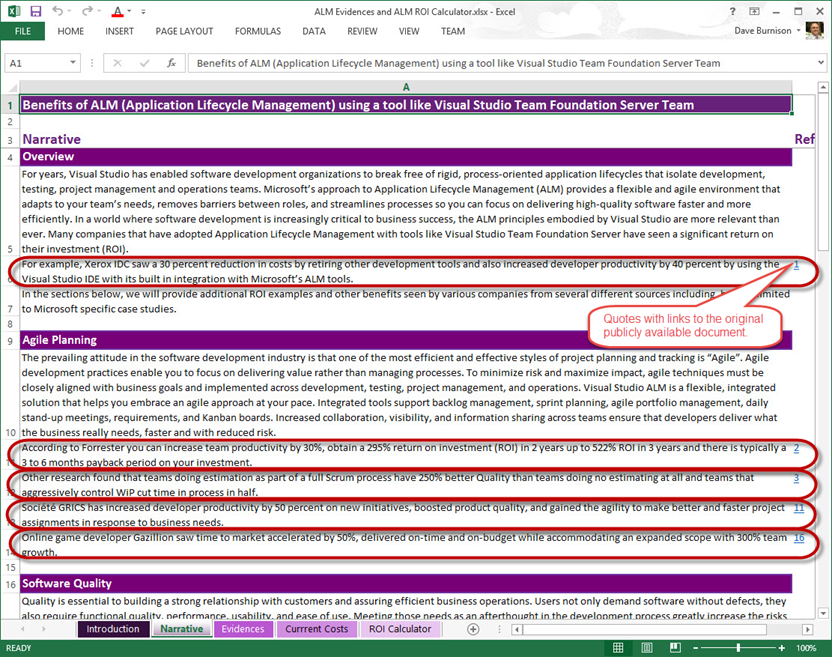
Task: Open the TEAM ribbon tab
Action: click(x=453, y=31)
